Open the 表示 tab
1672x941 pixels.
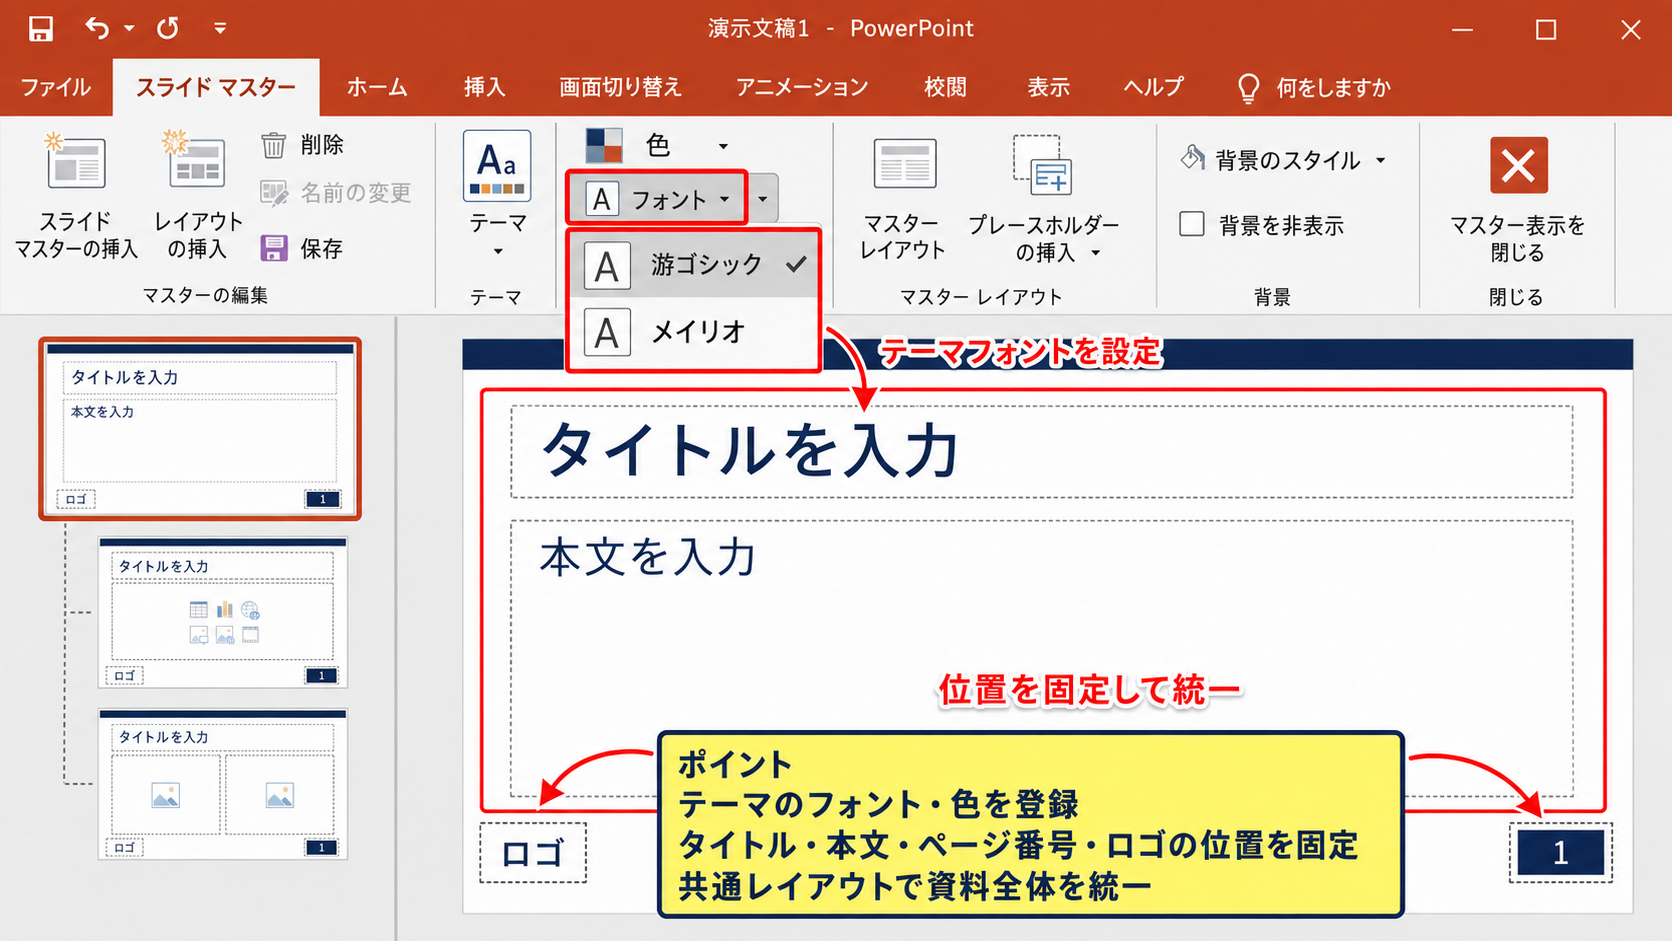tap(1048, 87)
